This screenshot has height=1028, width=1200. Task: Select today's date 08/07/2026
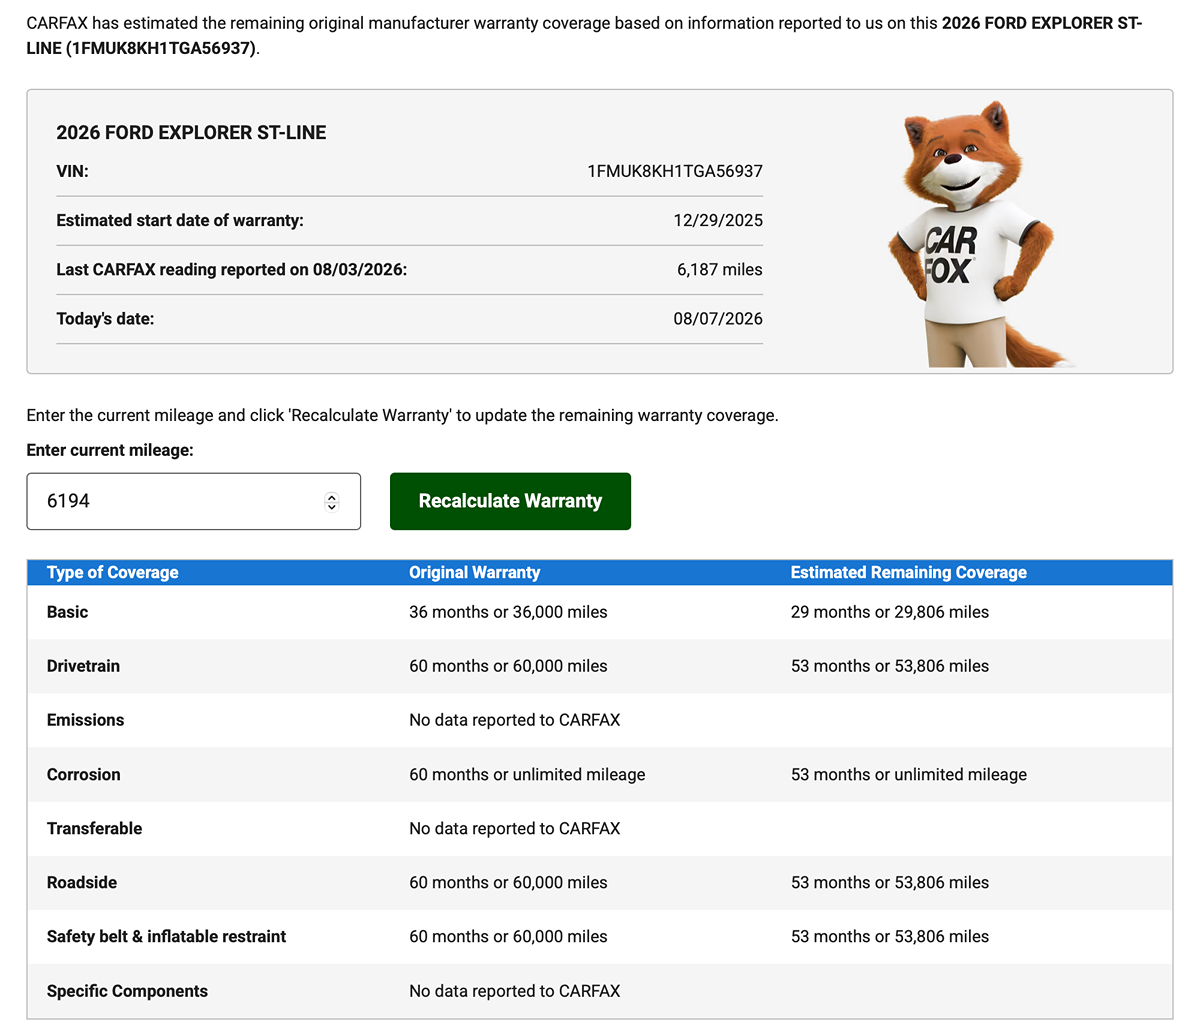718,318
